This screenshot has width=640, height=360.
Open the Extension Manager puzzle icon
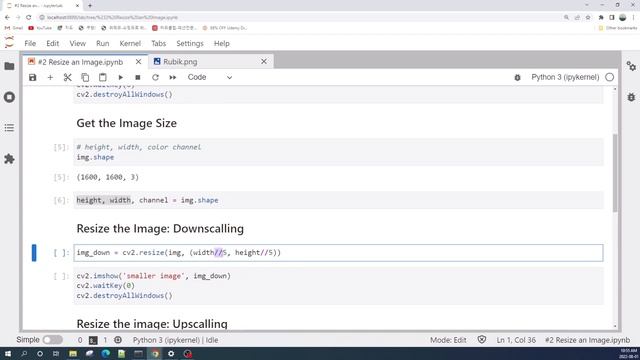point(9,159)
